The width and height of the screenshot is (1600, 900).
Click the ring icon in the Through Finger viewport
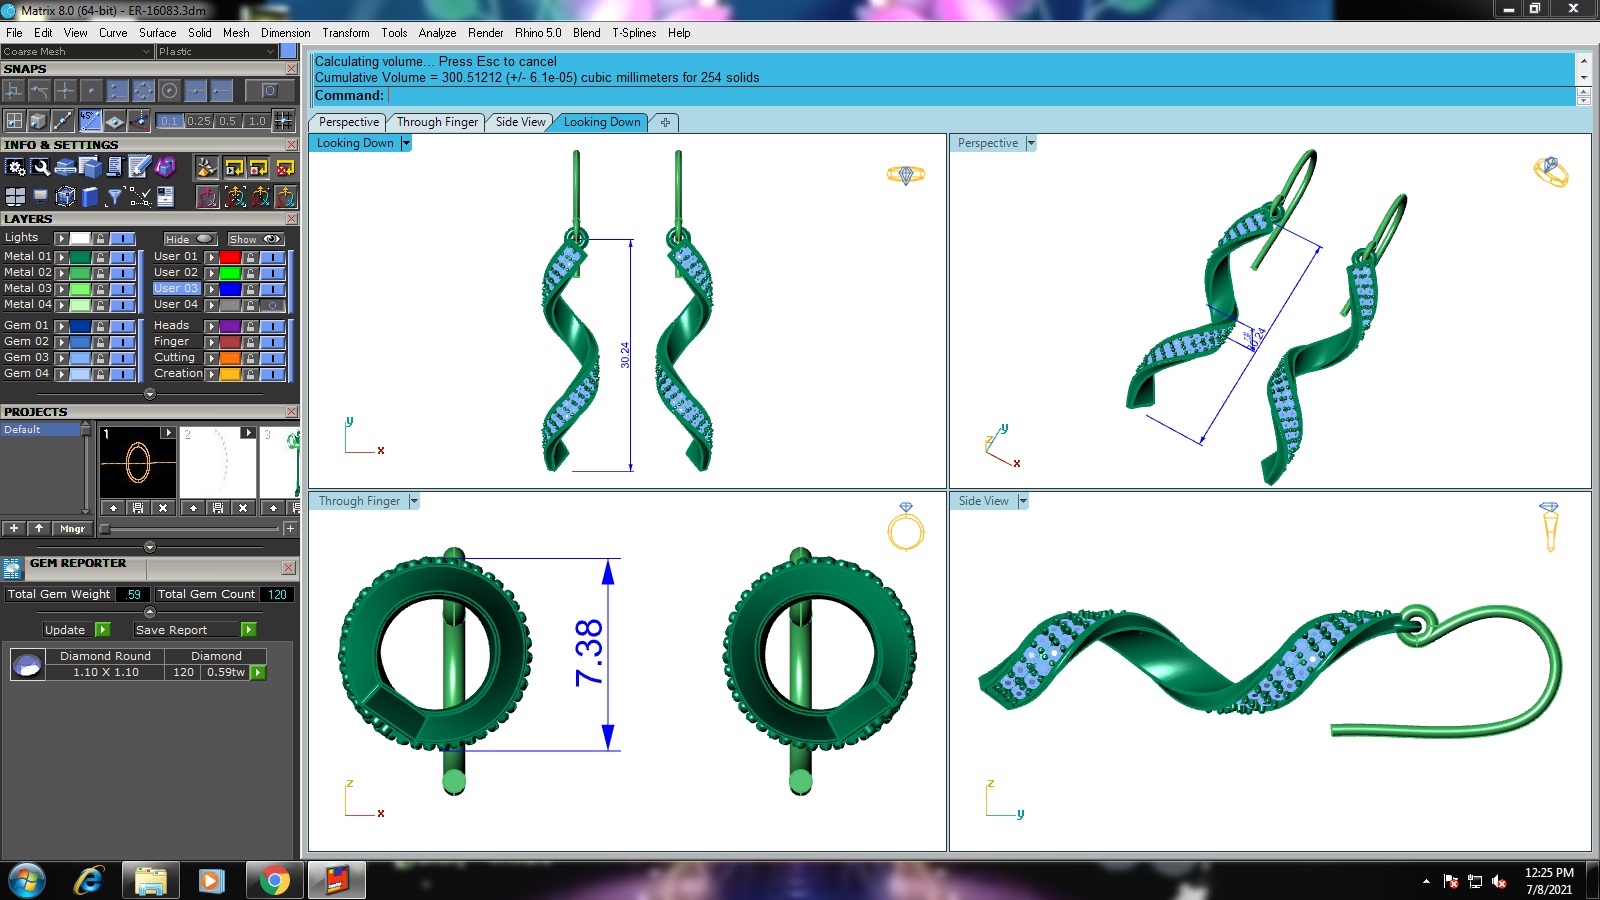(906, 527)
